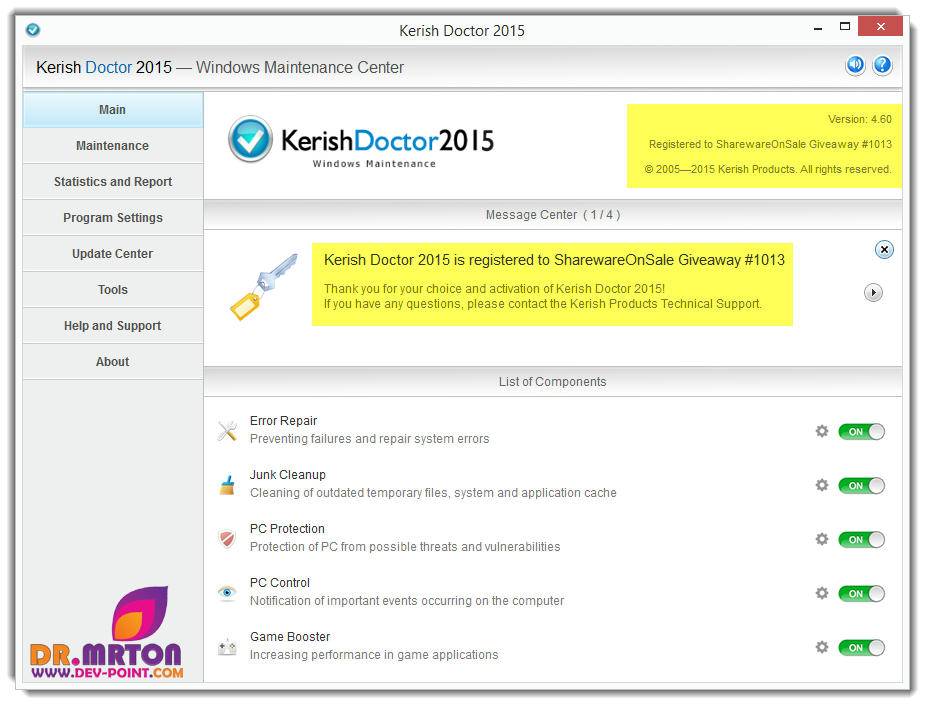Screen dimensions: 925x705
Task: Switch off Game Booster toggle
Action: click(x=861, y=648)
